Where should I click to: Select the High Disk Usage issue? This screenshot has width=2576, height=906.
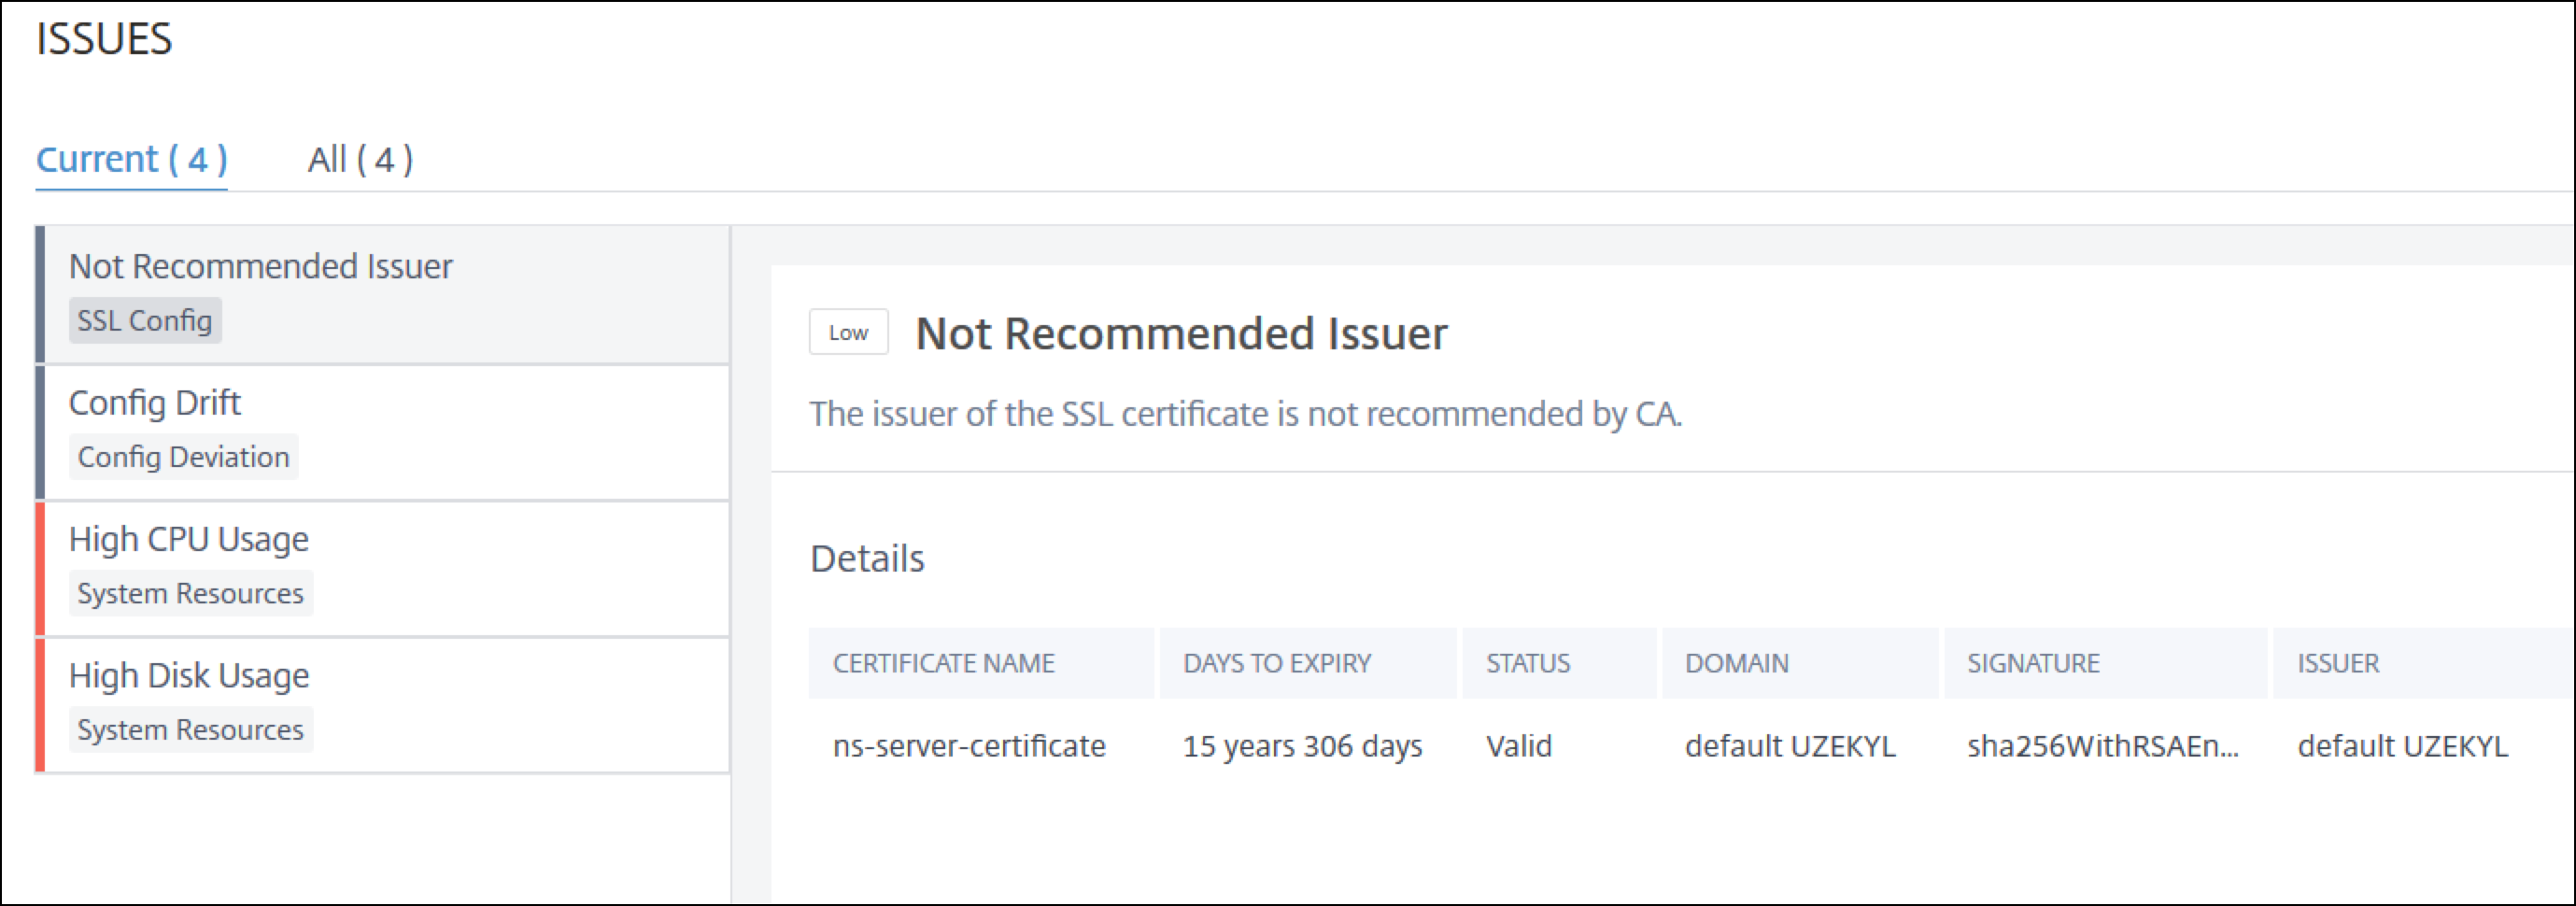[x=384, y=705]
